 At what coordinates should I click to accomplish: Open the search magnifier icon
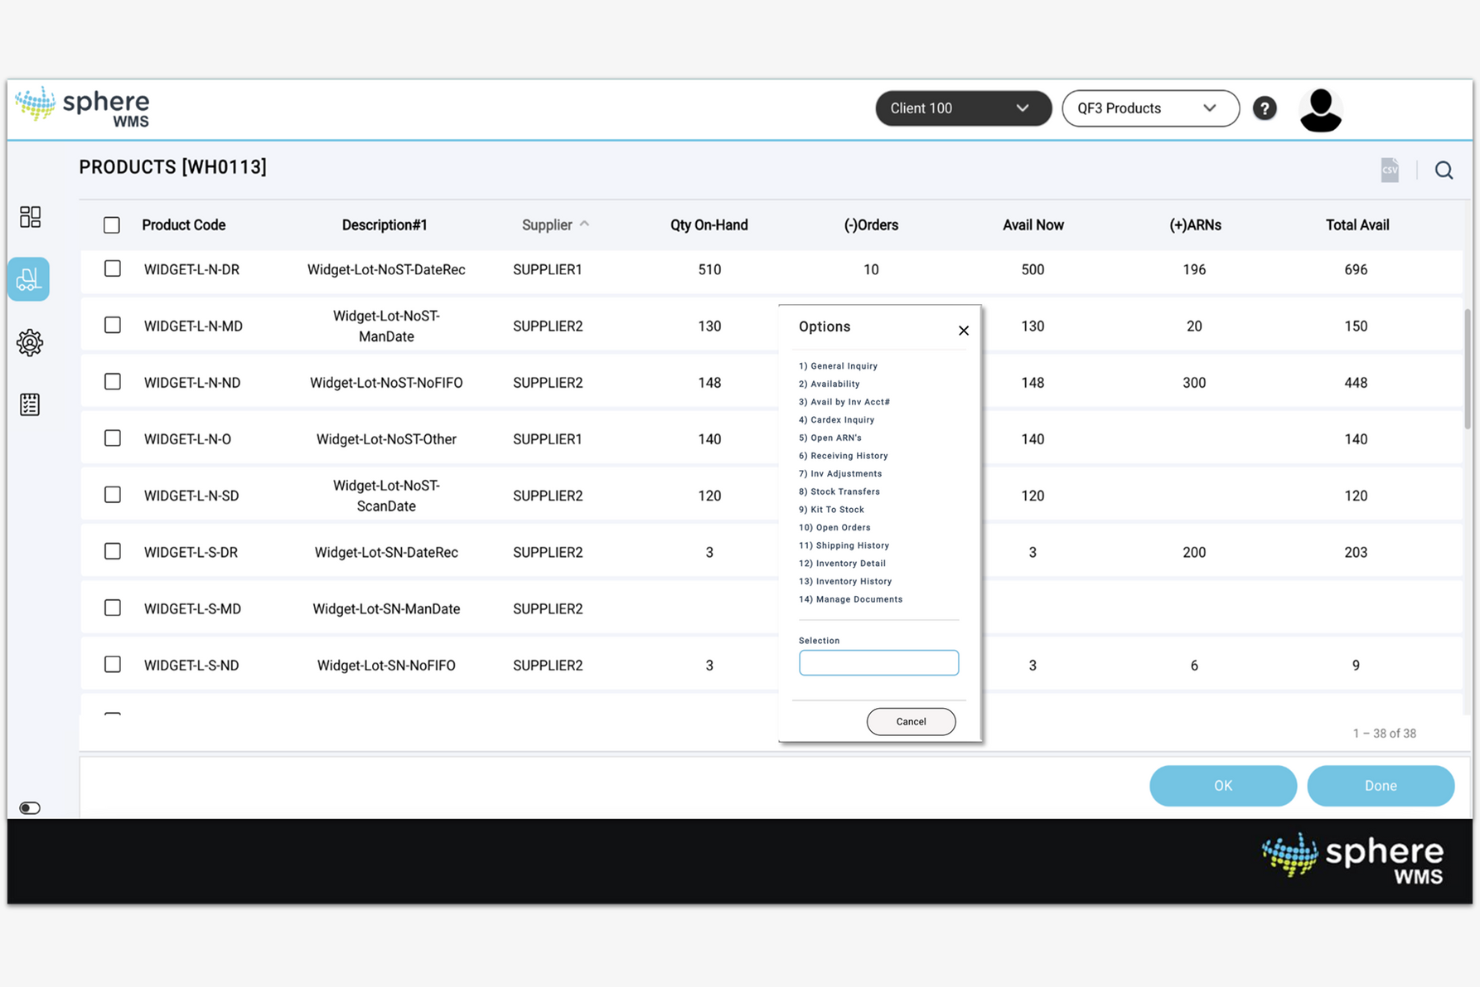[x=1444, y=170]
